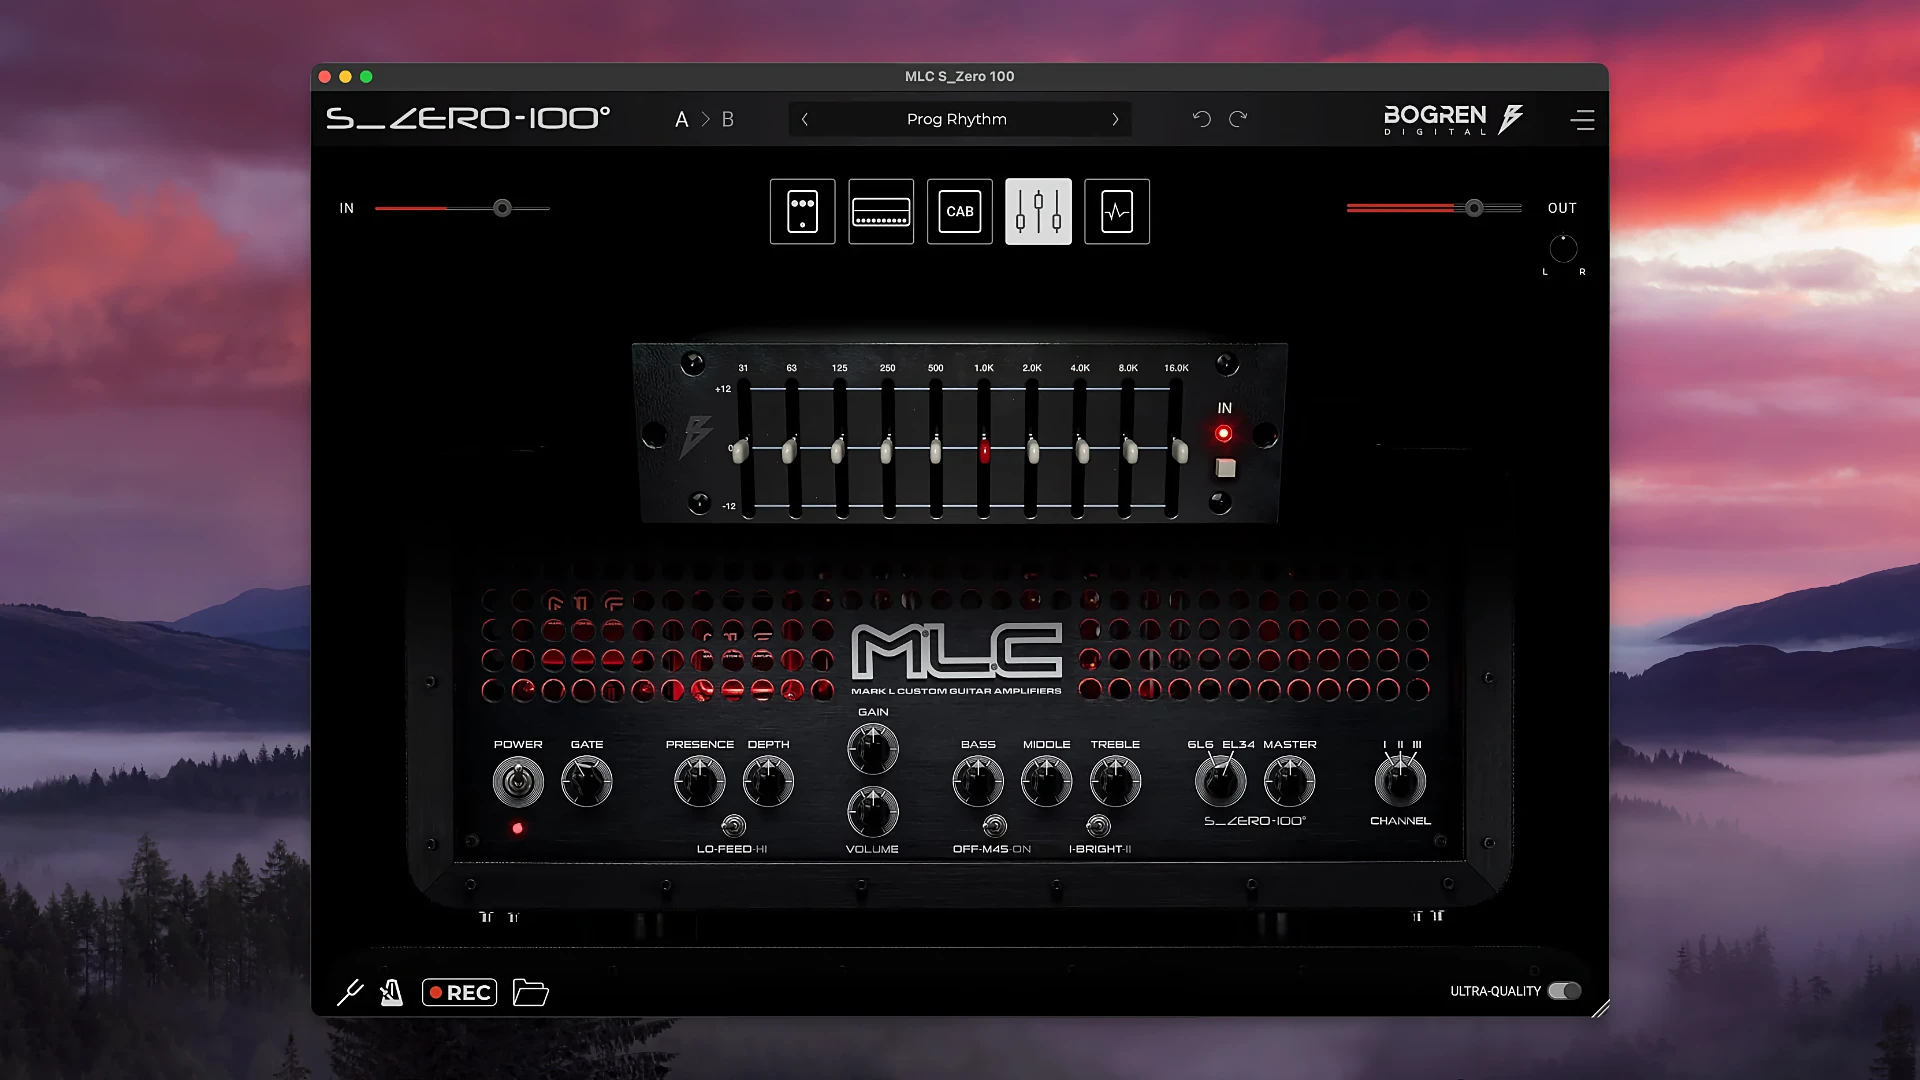This screenshot has width=1920, height=1080.
Task: Select the pedal stompbox module icon
Action: point(801,211)
